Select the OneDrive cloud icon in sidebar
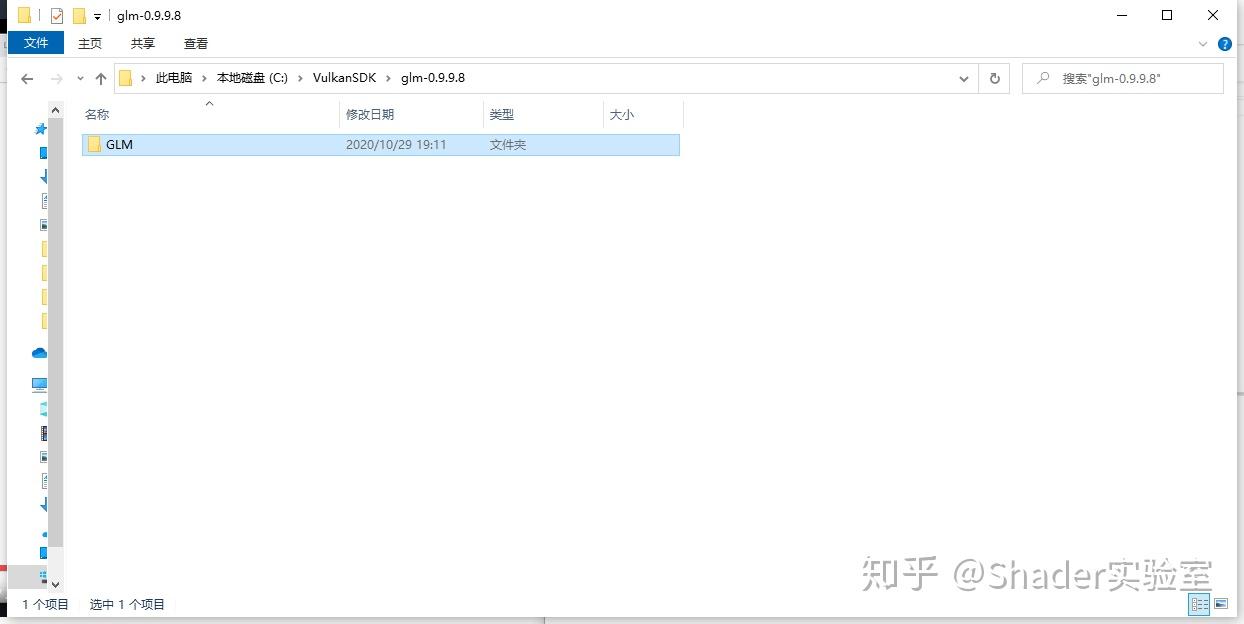1244x624 pixels. tap(39, 353)
